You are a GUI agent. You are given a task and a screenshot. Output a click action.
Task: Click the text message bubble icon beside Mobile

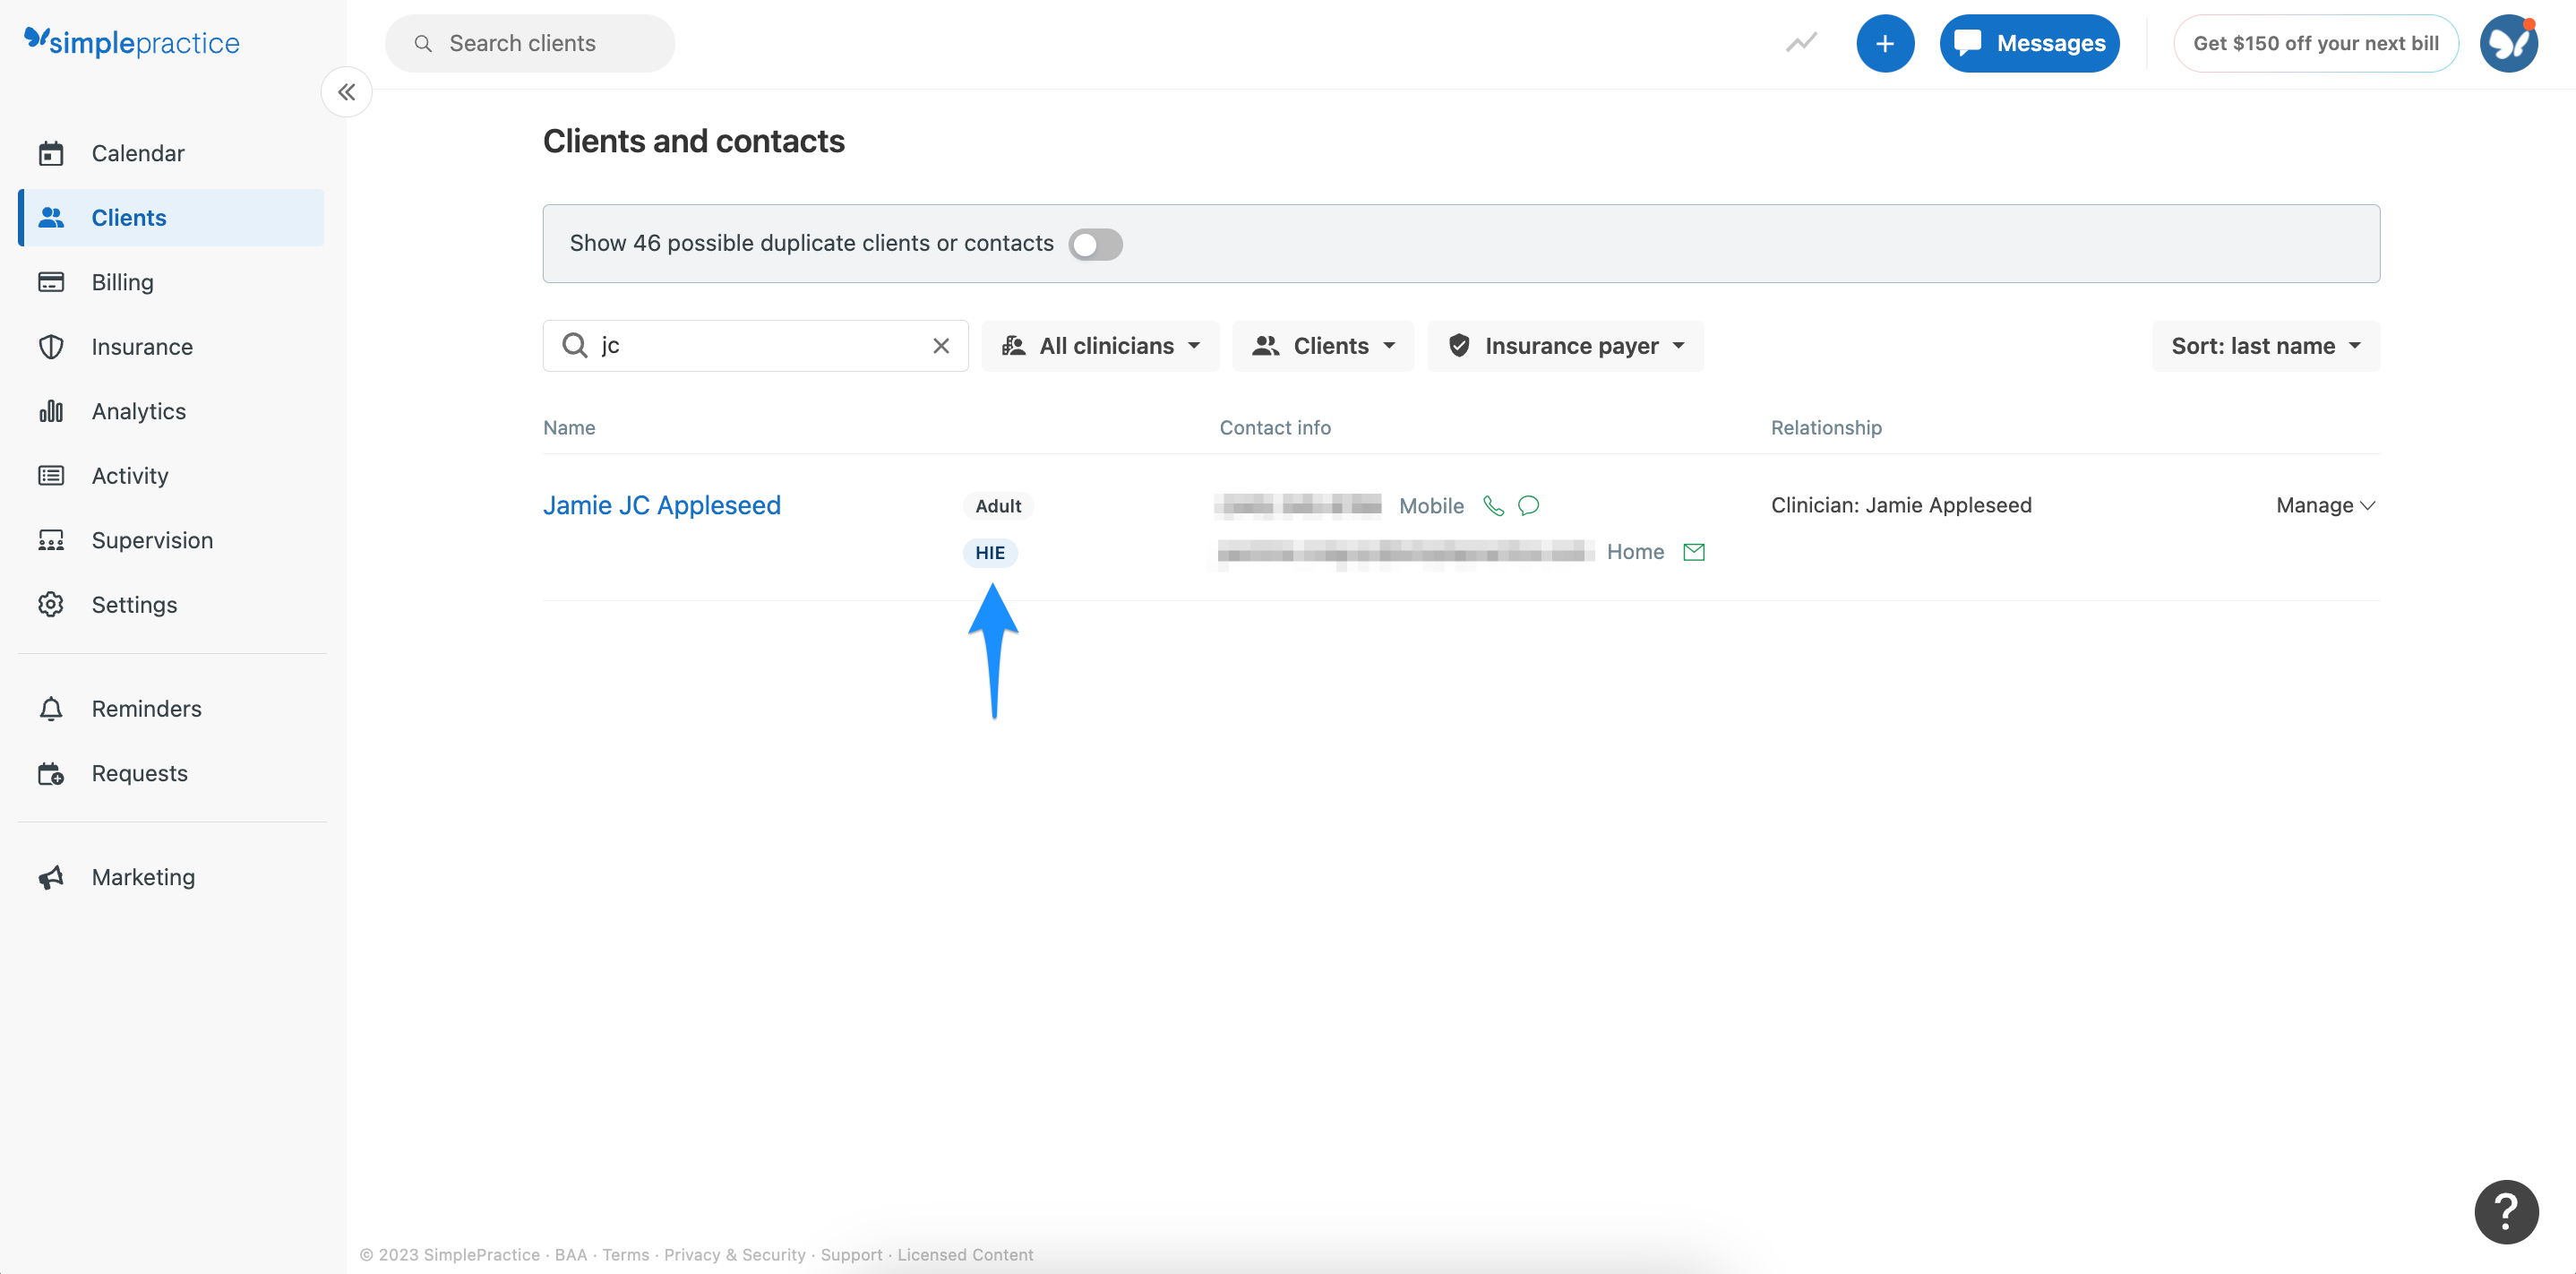click(1528, 505)
